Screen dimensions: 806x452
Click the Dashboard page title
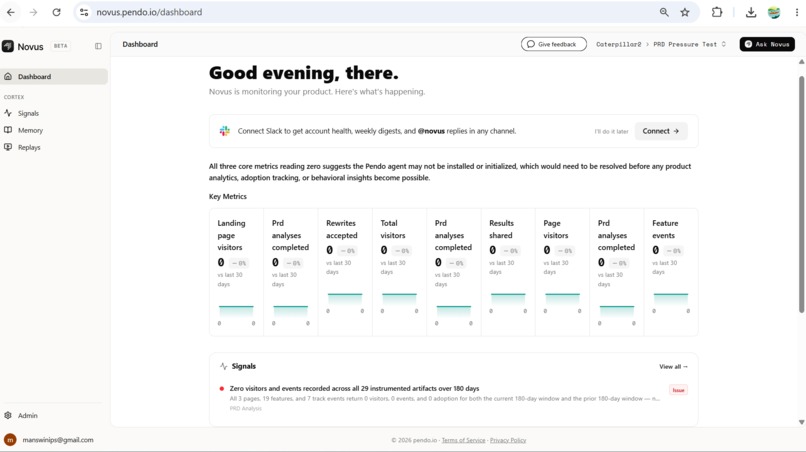pos(140,44)
